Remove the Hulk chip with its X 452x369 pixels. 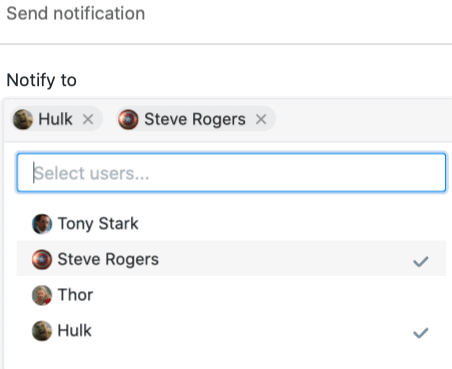pos(88,119)
